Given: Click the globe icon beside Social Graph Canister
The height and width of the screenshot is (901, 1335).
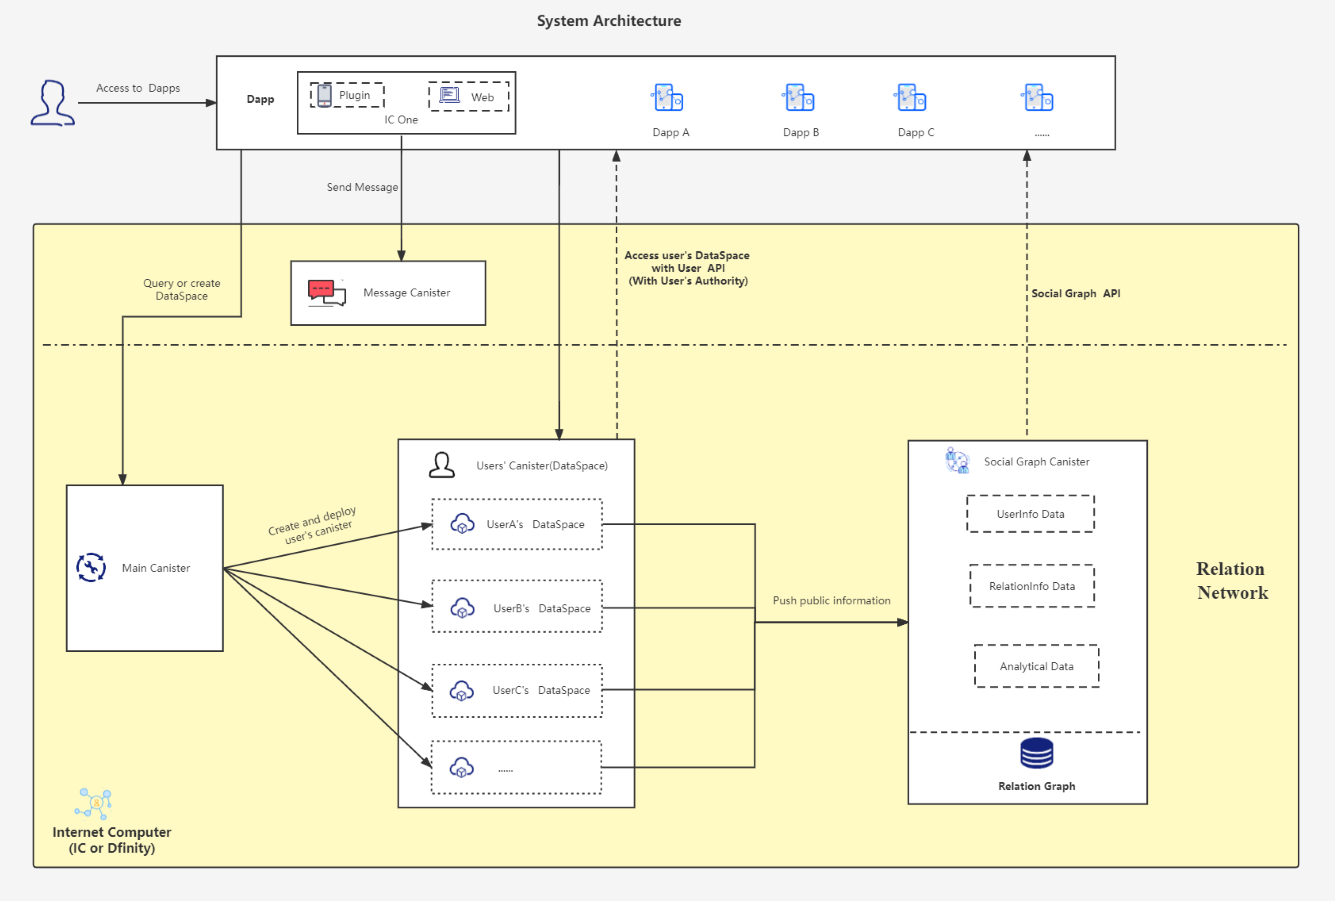Looking at the screenshot, I should (958, 461).
